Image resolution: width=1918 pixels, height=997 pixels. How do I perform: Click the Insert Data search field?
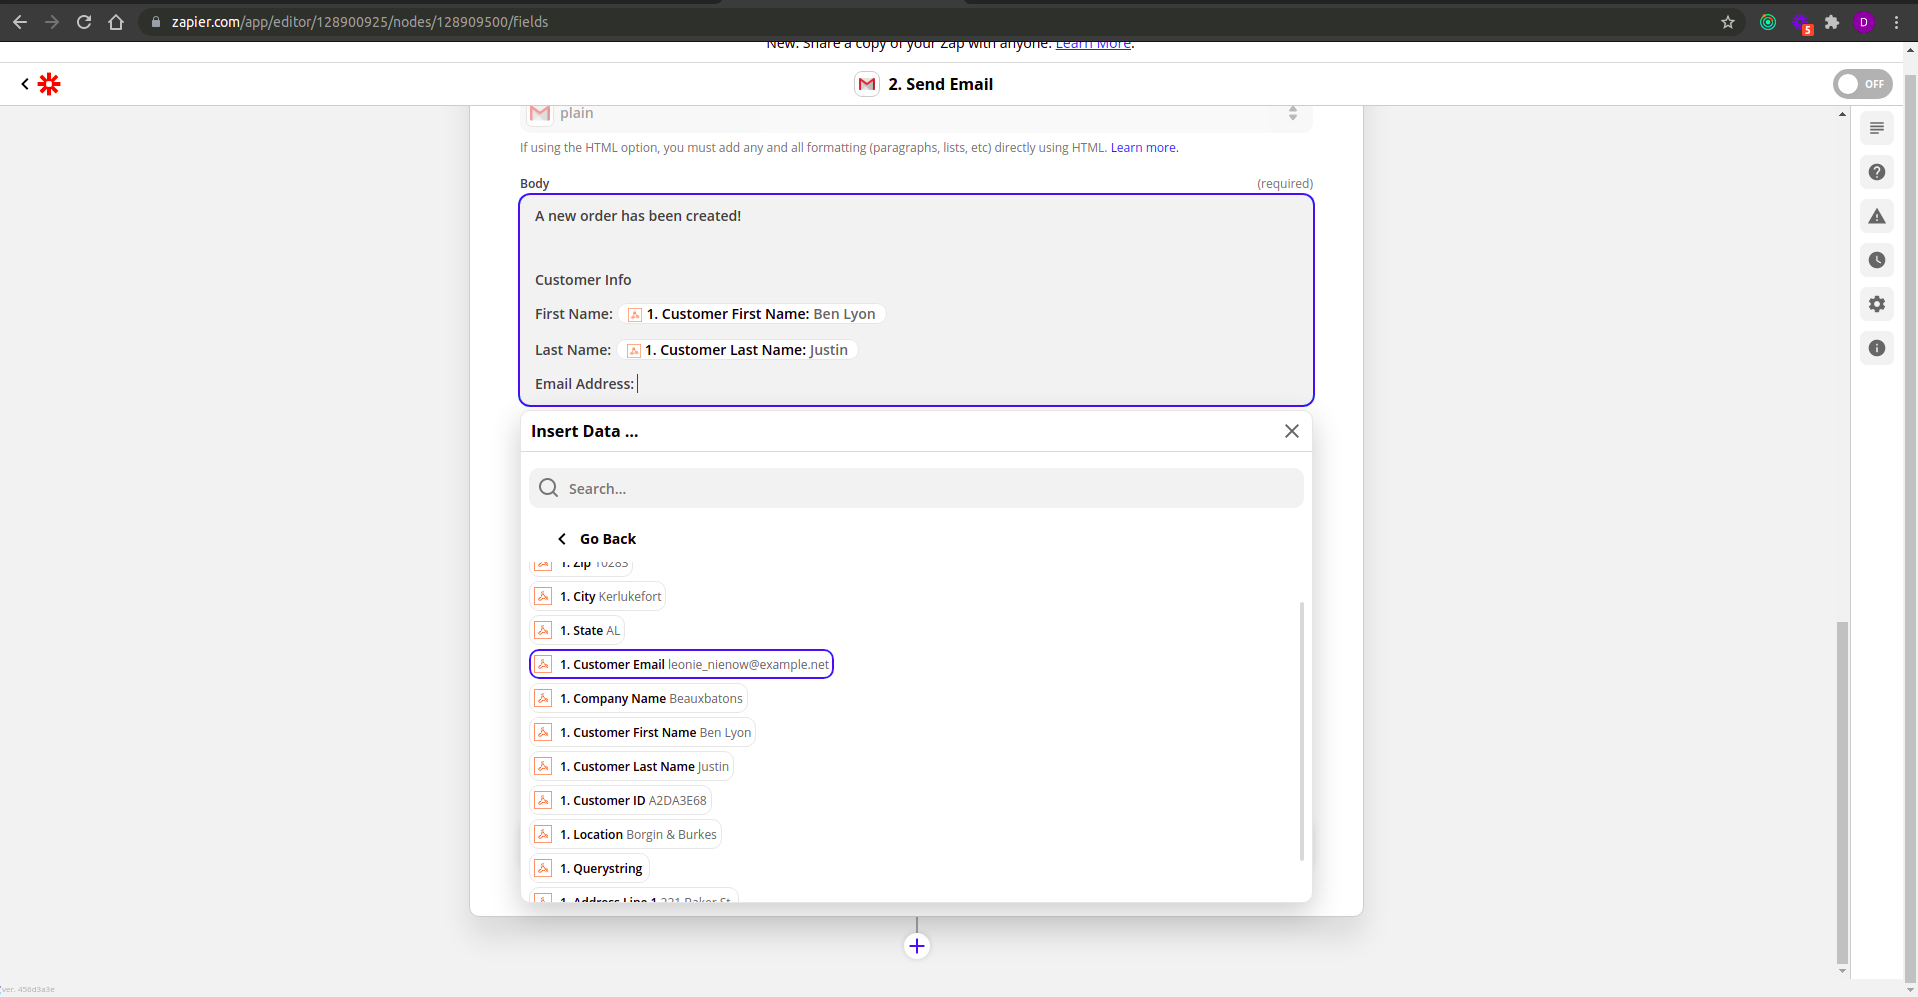[x=916, y=488]
